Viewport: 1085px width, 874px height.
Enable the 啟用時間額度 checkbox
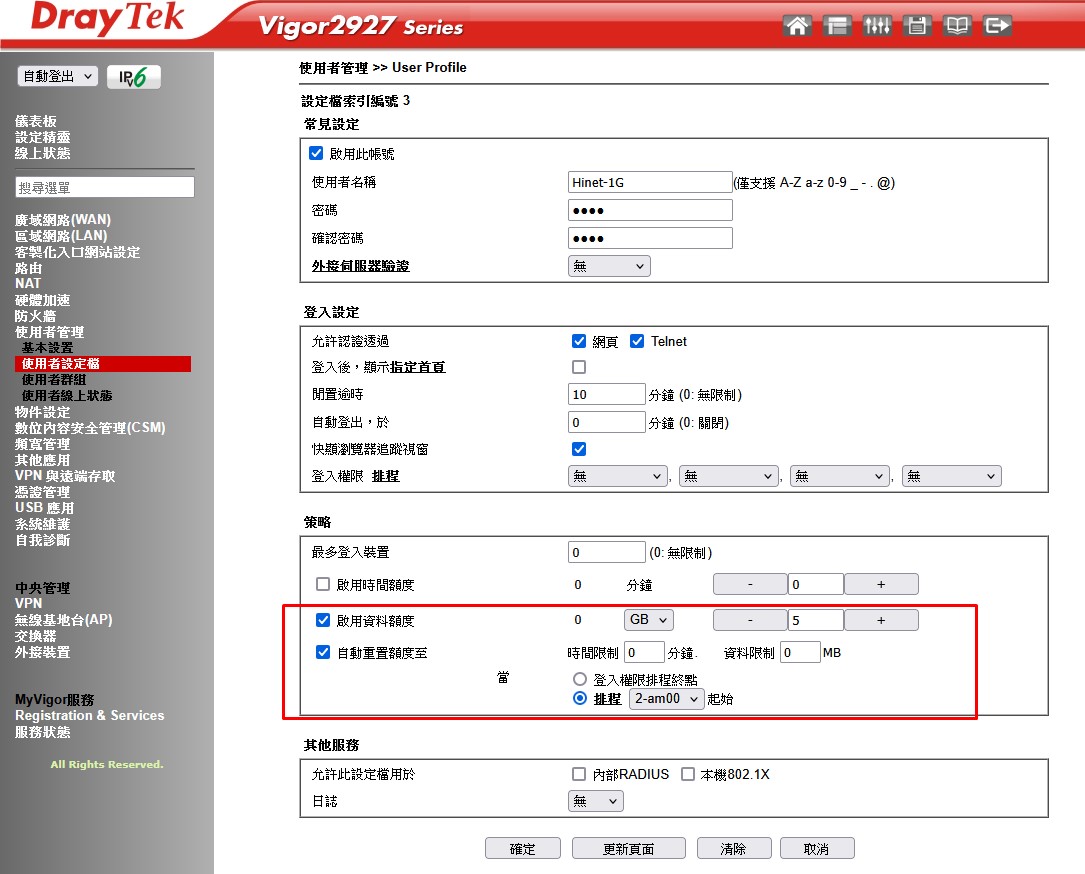pyautogui.click(x=323, y=584)
